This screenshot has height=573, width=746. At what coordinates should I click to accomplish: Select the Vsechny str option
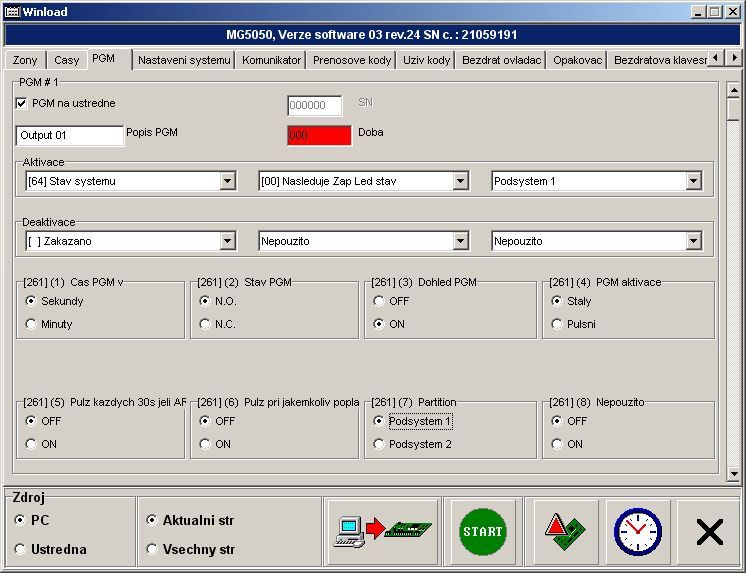[x=152, y=549]
